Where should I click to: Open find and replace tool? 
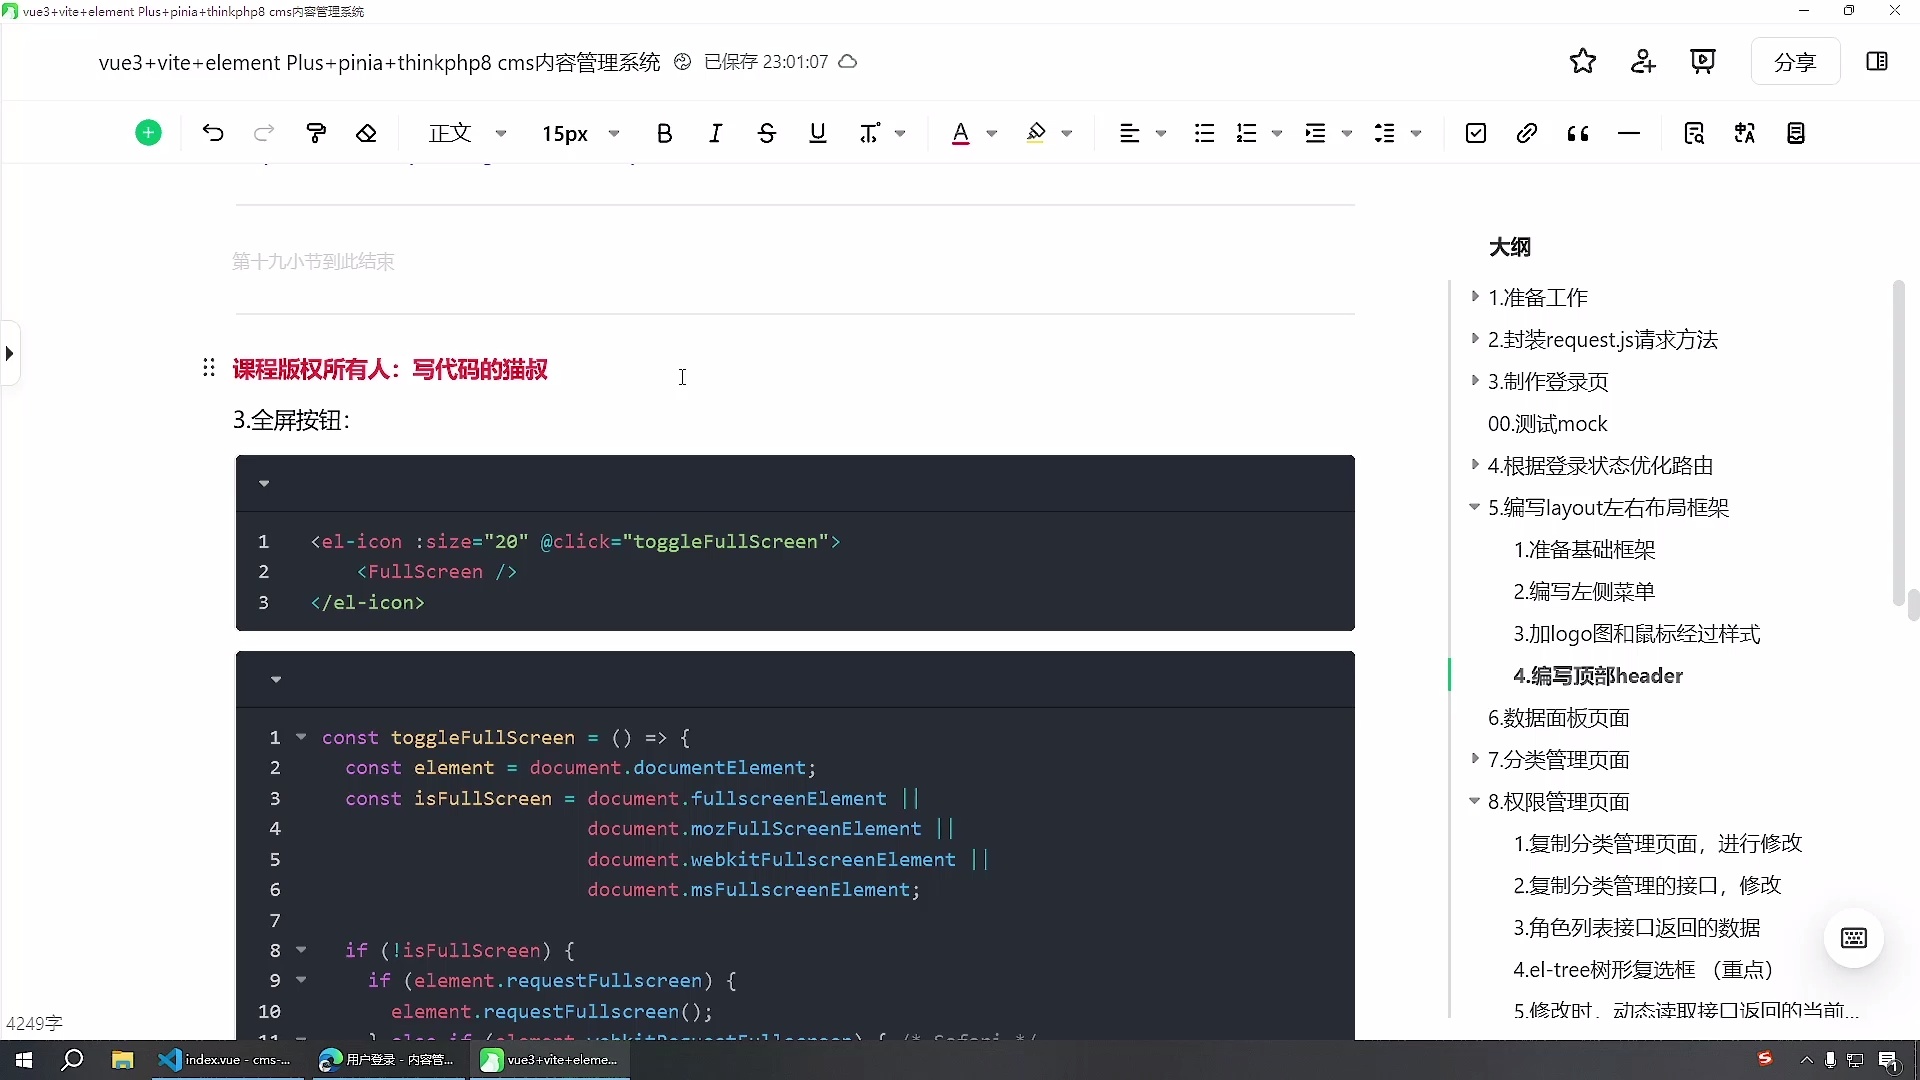point(1693,133)
